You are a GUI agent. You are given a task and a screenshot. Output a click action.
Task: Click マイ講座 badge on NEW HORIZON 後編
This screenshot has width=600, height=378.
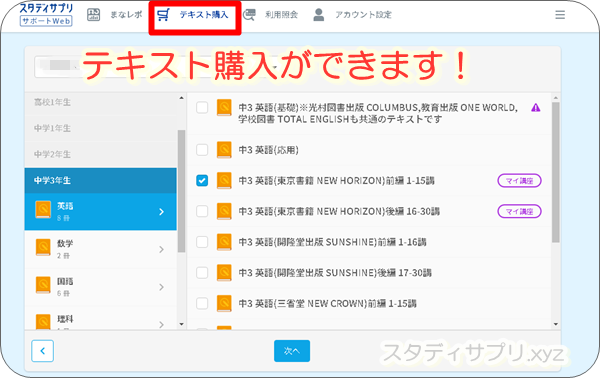(519, 211)
